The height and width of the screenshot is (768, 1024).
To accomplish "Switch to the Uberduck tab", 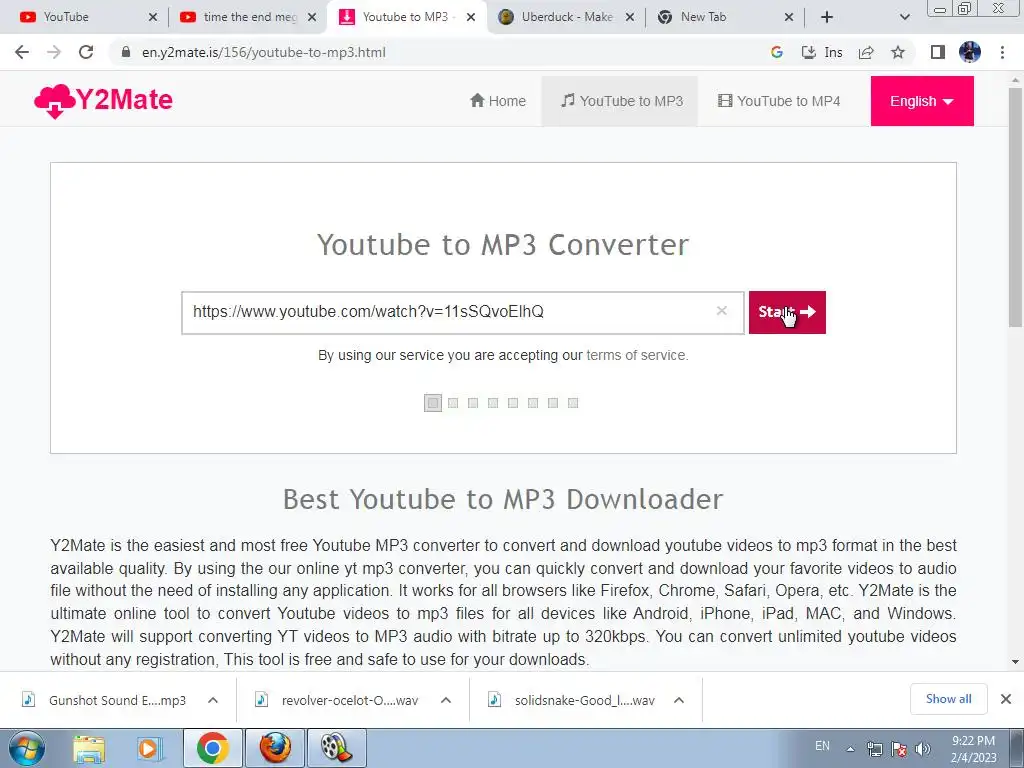I will (x=567, y=17).
